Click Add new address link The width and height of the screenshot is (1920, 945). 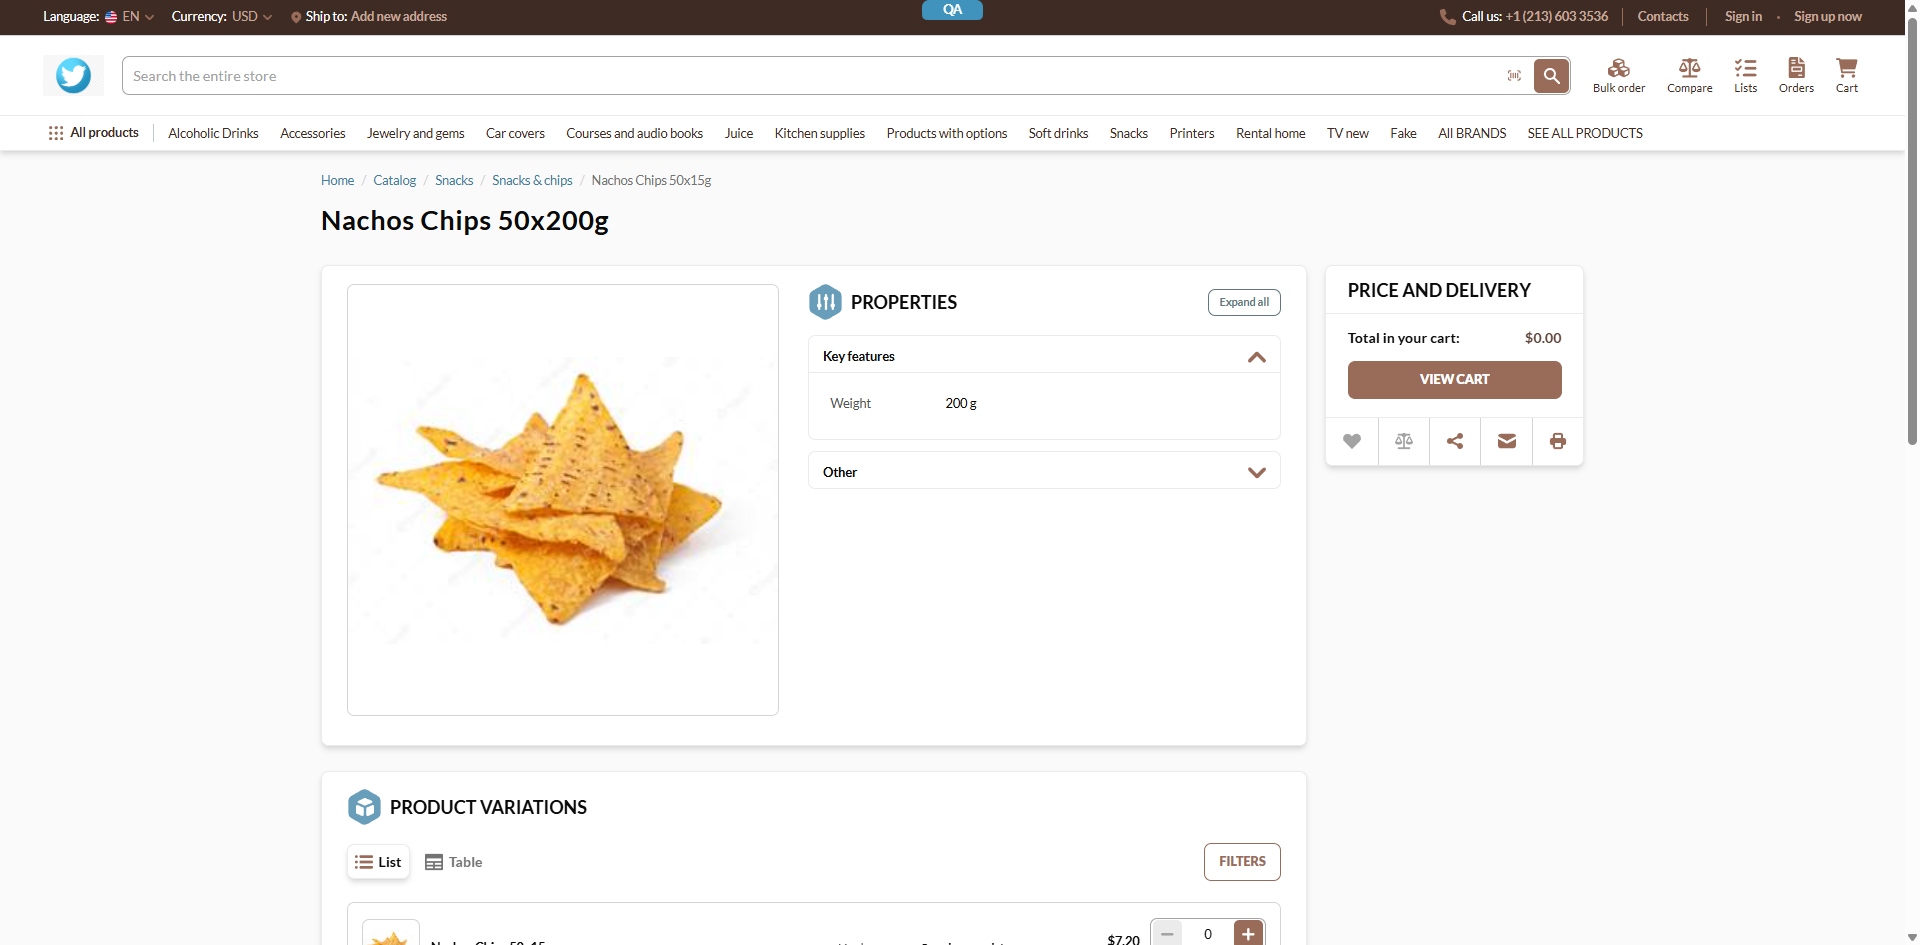click(399, 17)
